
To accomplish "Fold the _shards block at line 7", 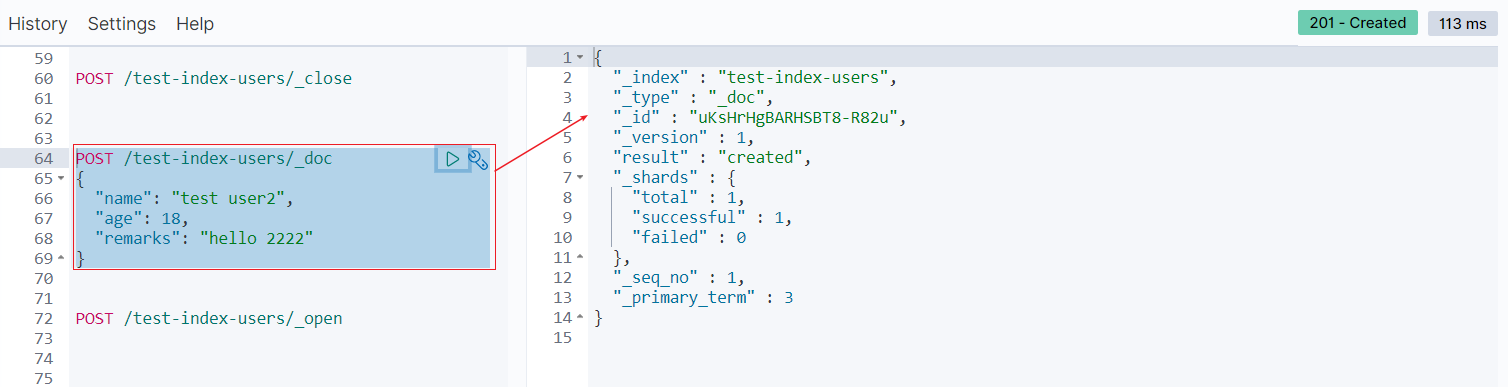I will coord(580,178).
